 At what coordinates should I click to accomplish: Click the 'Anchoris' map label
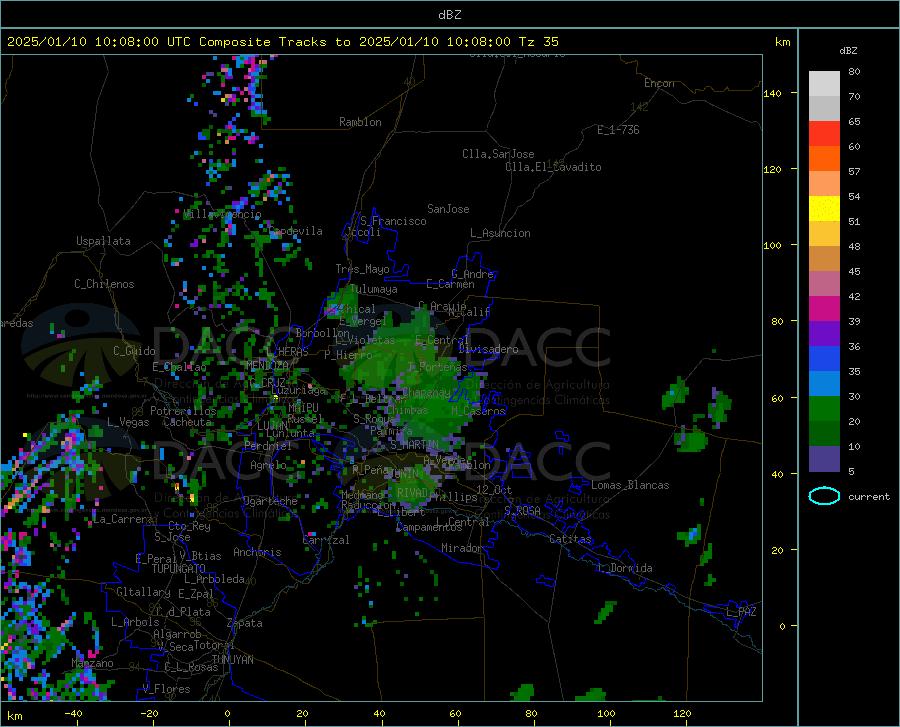click(x=257, y=553)
